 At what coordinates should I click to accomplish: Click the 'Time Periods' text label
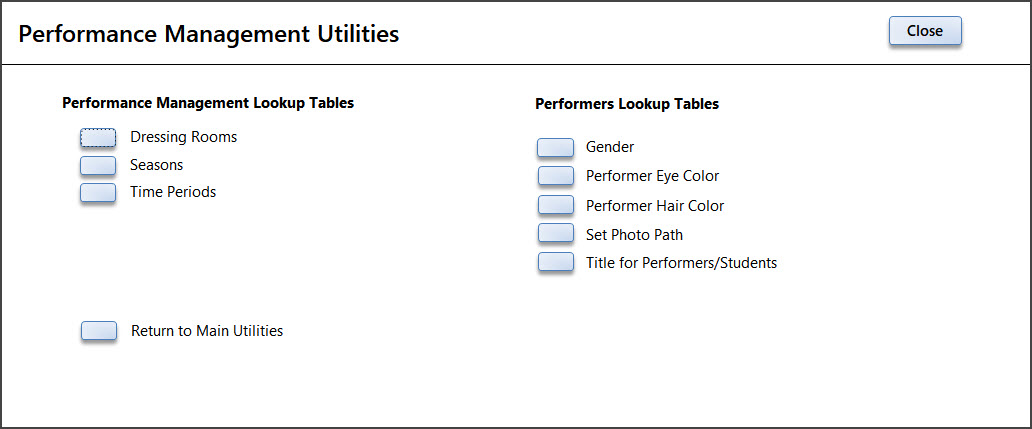pos(173,191)
